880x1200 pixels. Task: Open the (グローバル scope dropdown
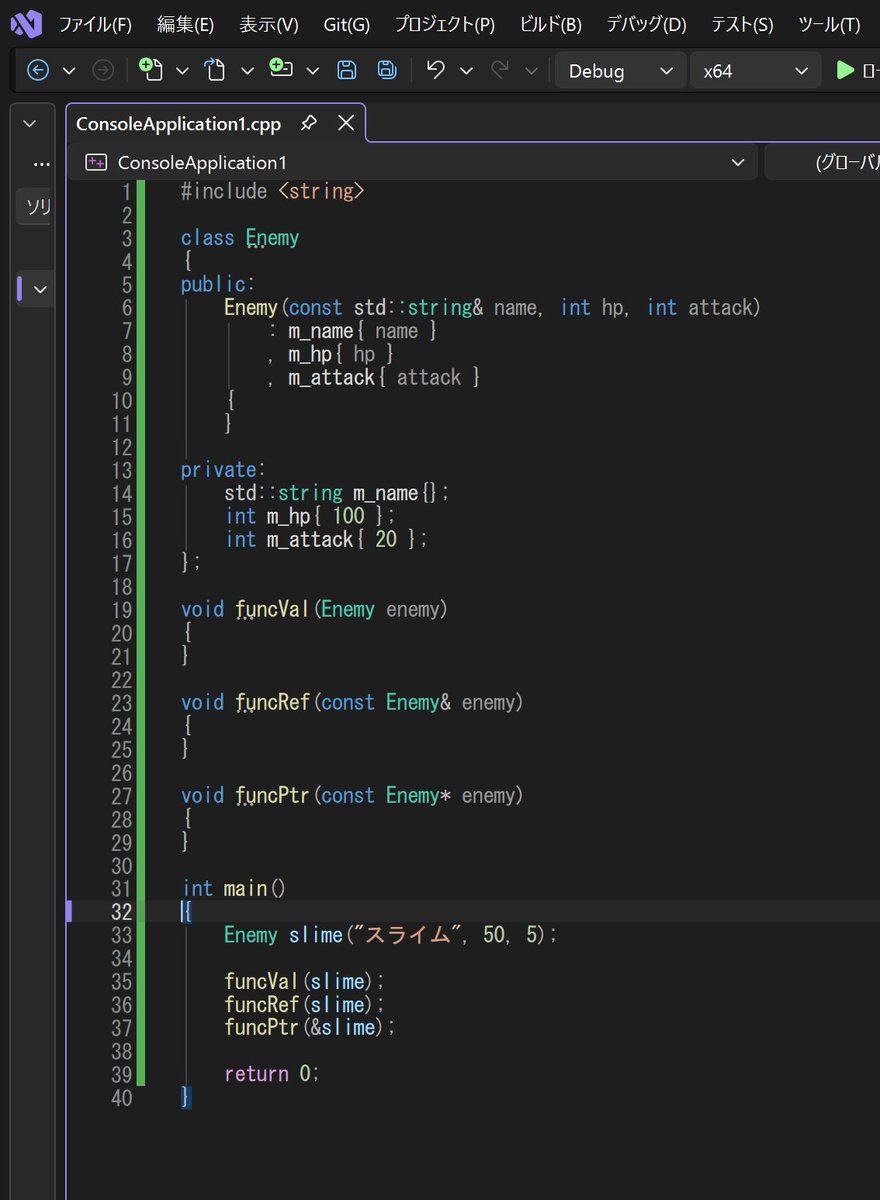tap(823, 162)
